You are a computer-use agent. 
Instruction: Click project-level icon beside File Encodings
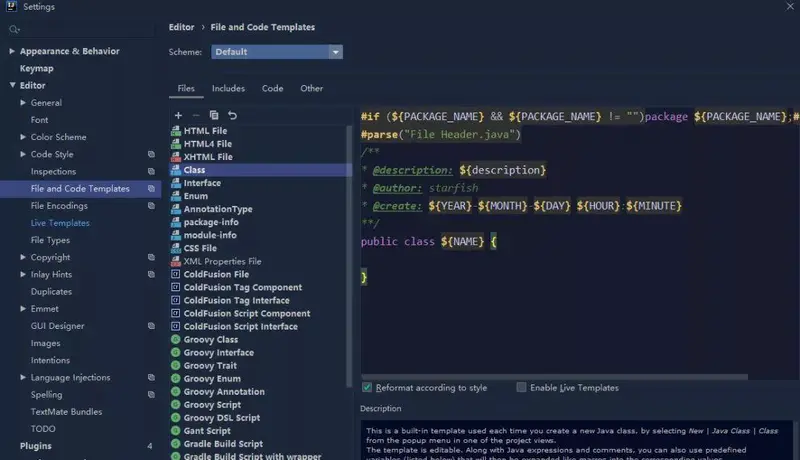(151, 206)
